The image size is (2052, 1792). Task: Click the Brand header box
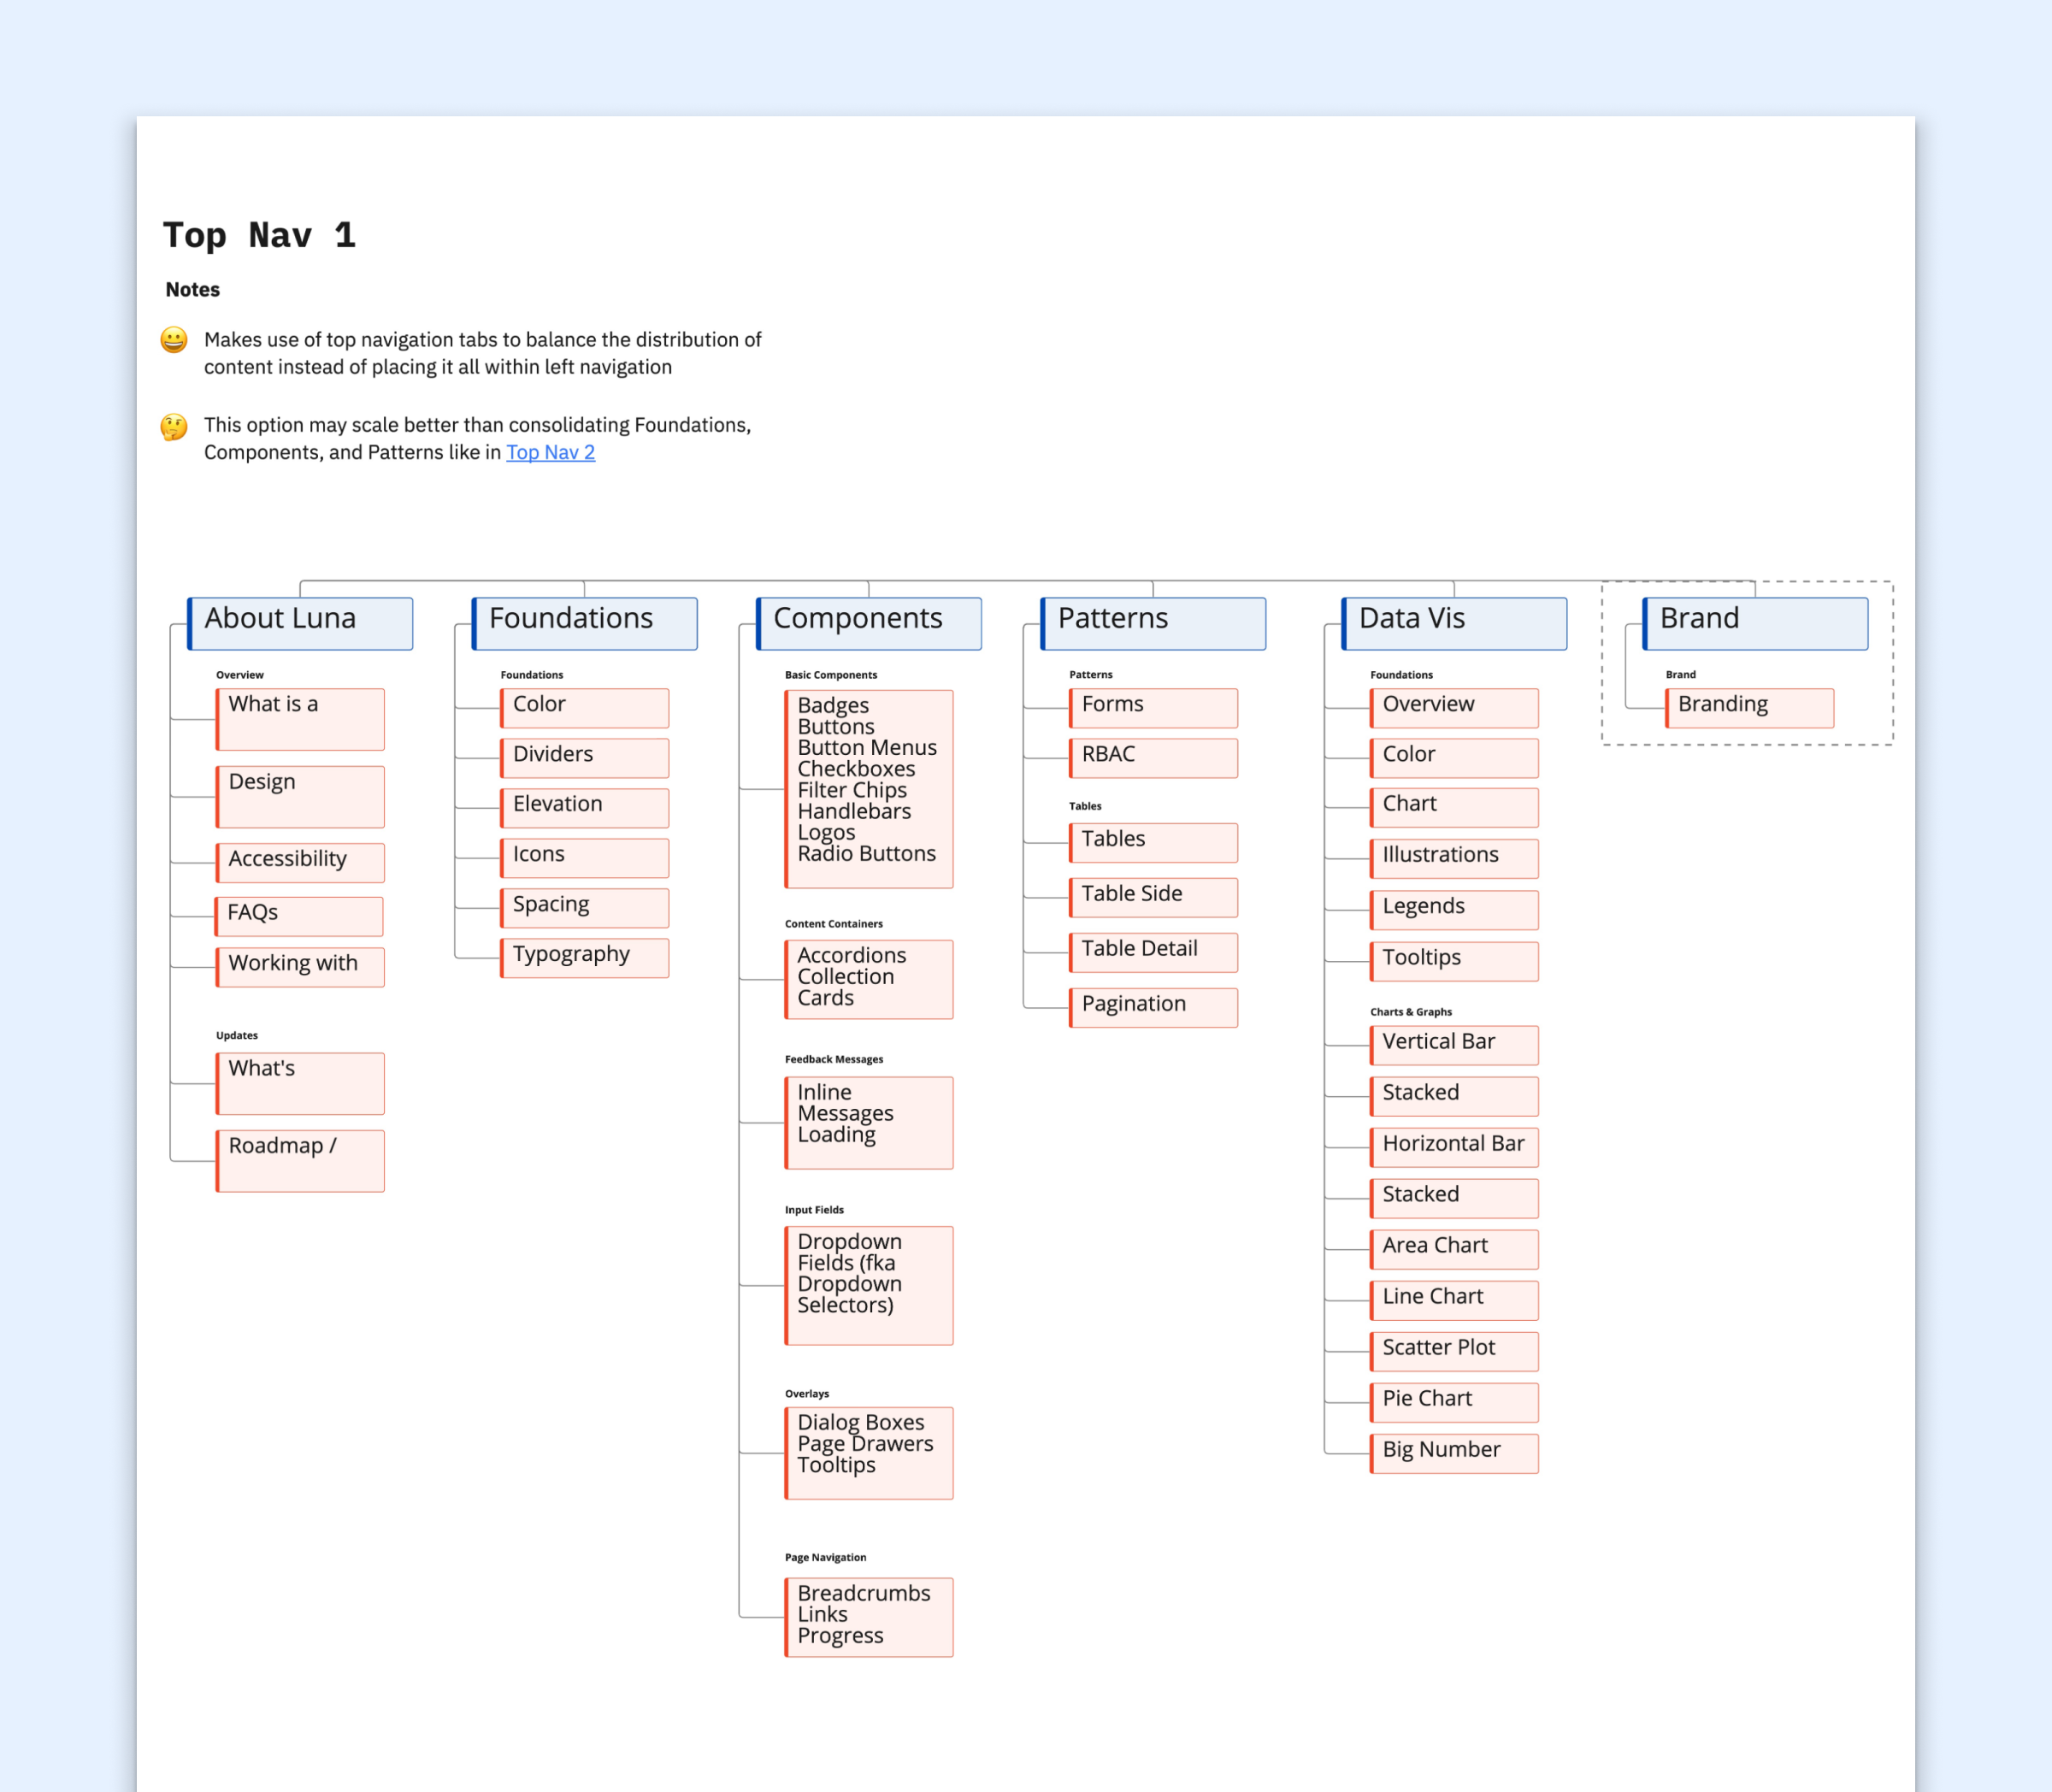pos(1755,623)
